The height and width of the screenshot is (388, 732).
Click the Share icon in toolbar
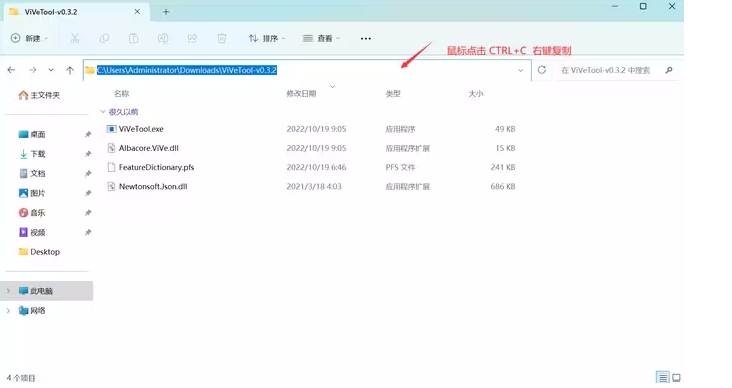(x=192, y=38)
